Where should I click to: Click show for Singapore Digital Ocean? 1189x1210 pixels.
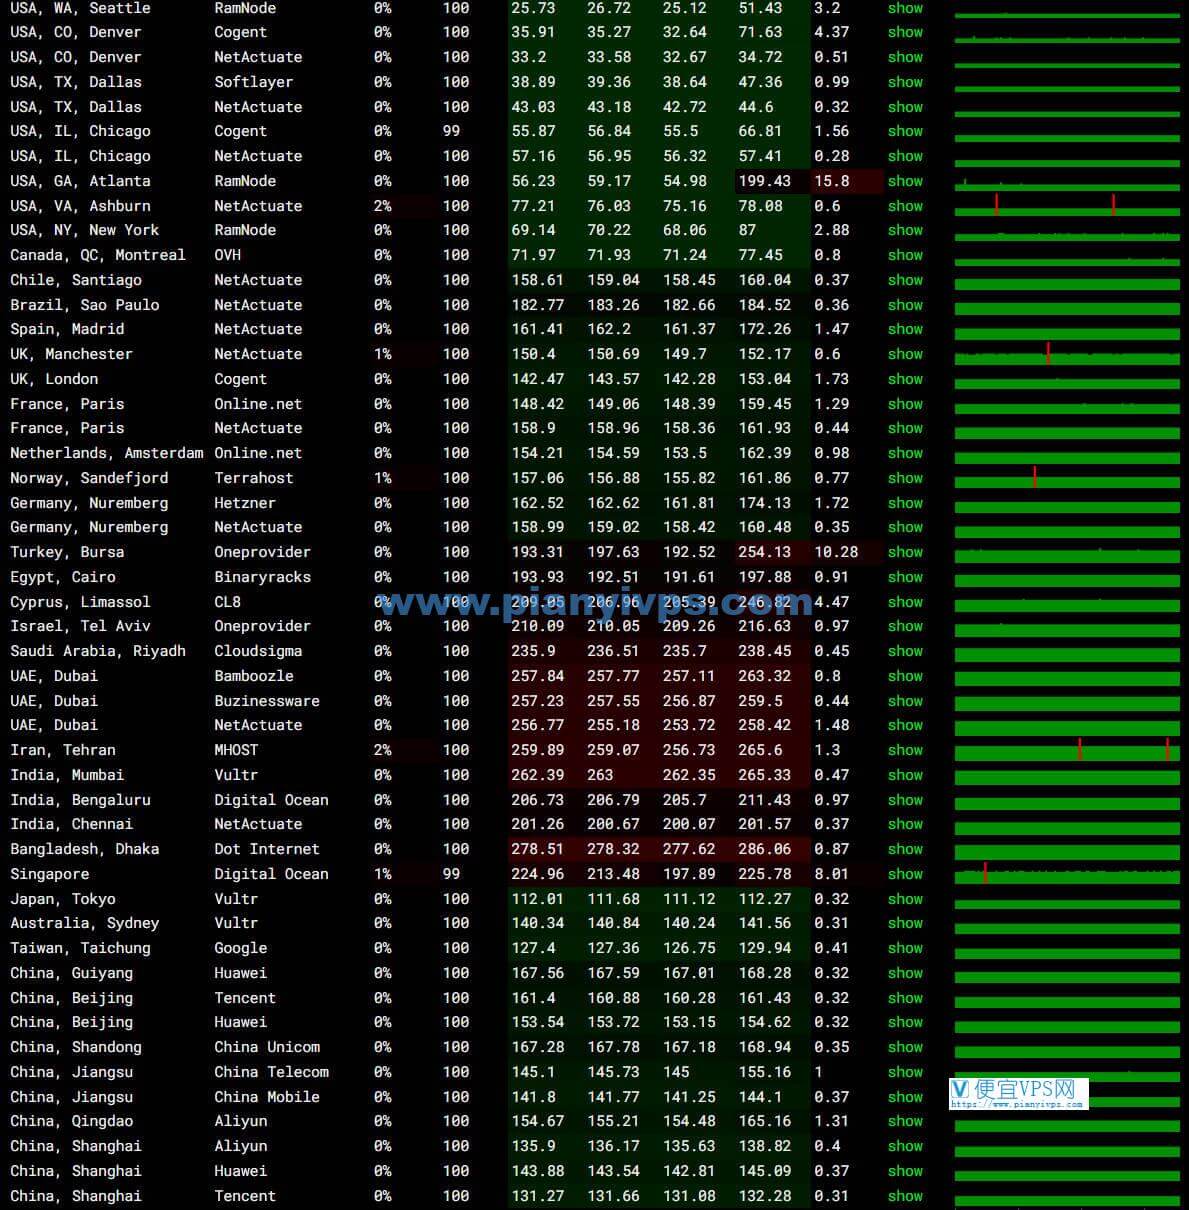(x=905, y=874)
